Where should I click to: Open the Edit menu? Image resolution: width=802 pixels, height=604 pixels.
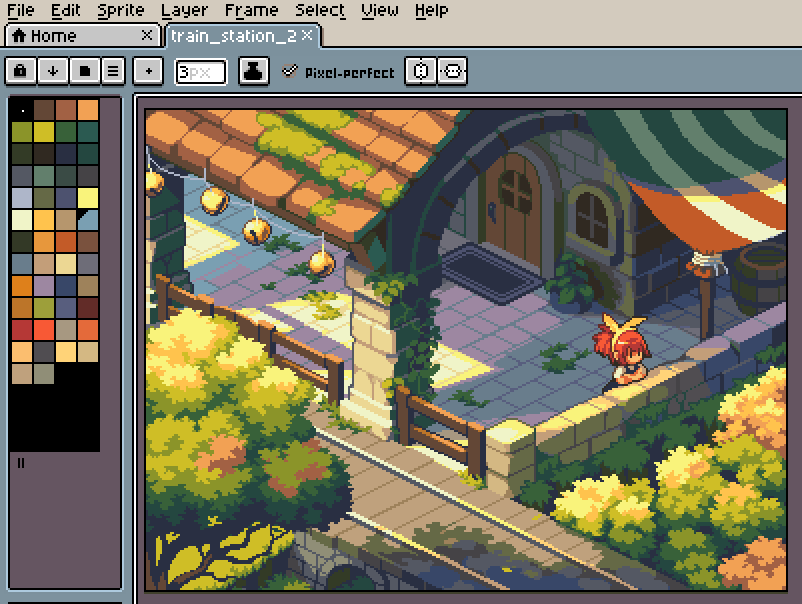coord(65,10)
